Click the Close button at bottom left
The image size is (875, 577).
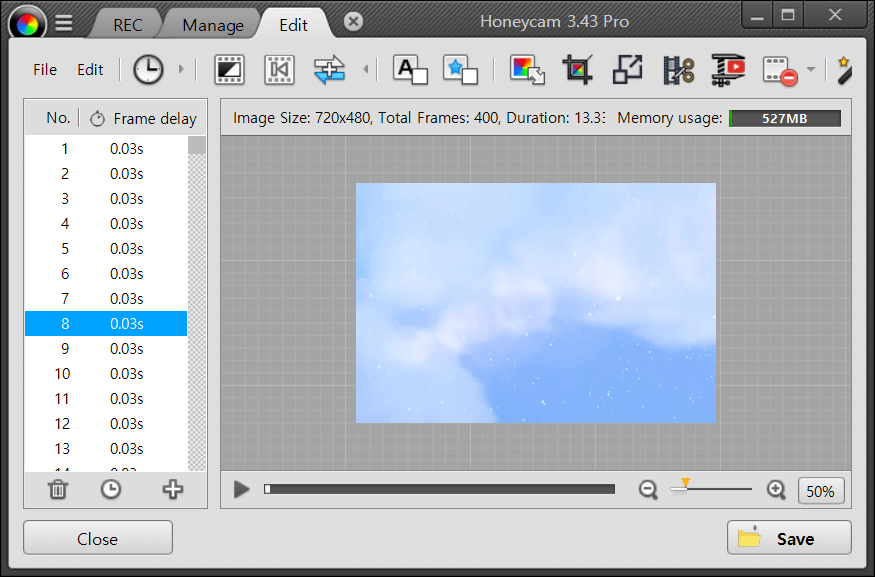(x=98, y=538)
